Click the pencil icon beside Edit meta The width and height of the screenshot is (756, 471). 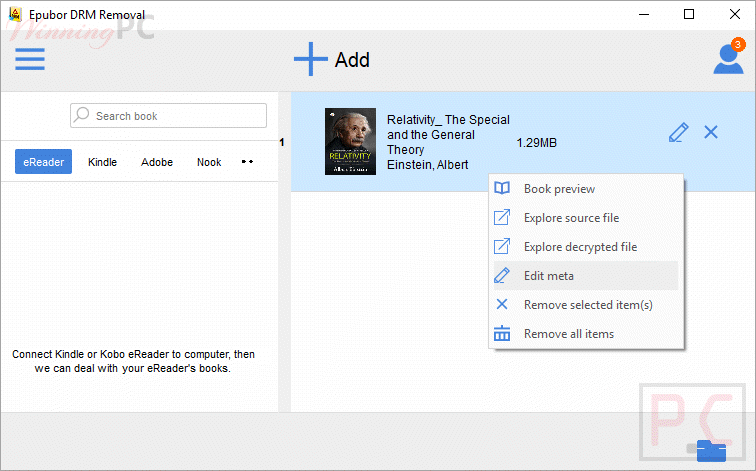502,275
